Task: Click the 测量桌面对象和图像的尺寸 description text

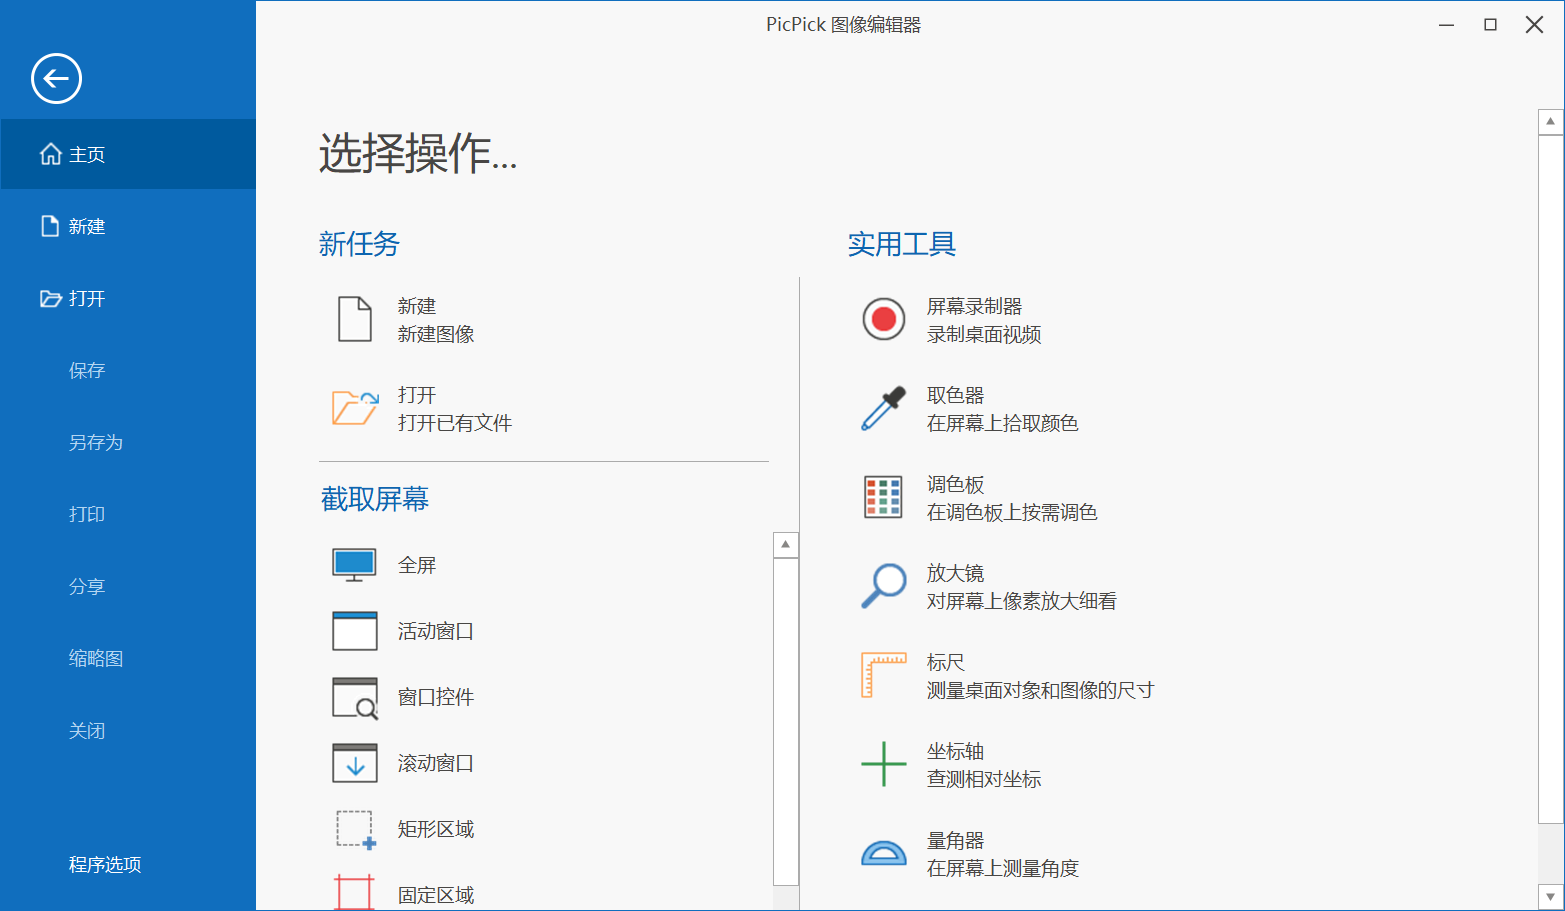Action: [x=1041, y=690]
